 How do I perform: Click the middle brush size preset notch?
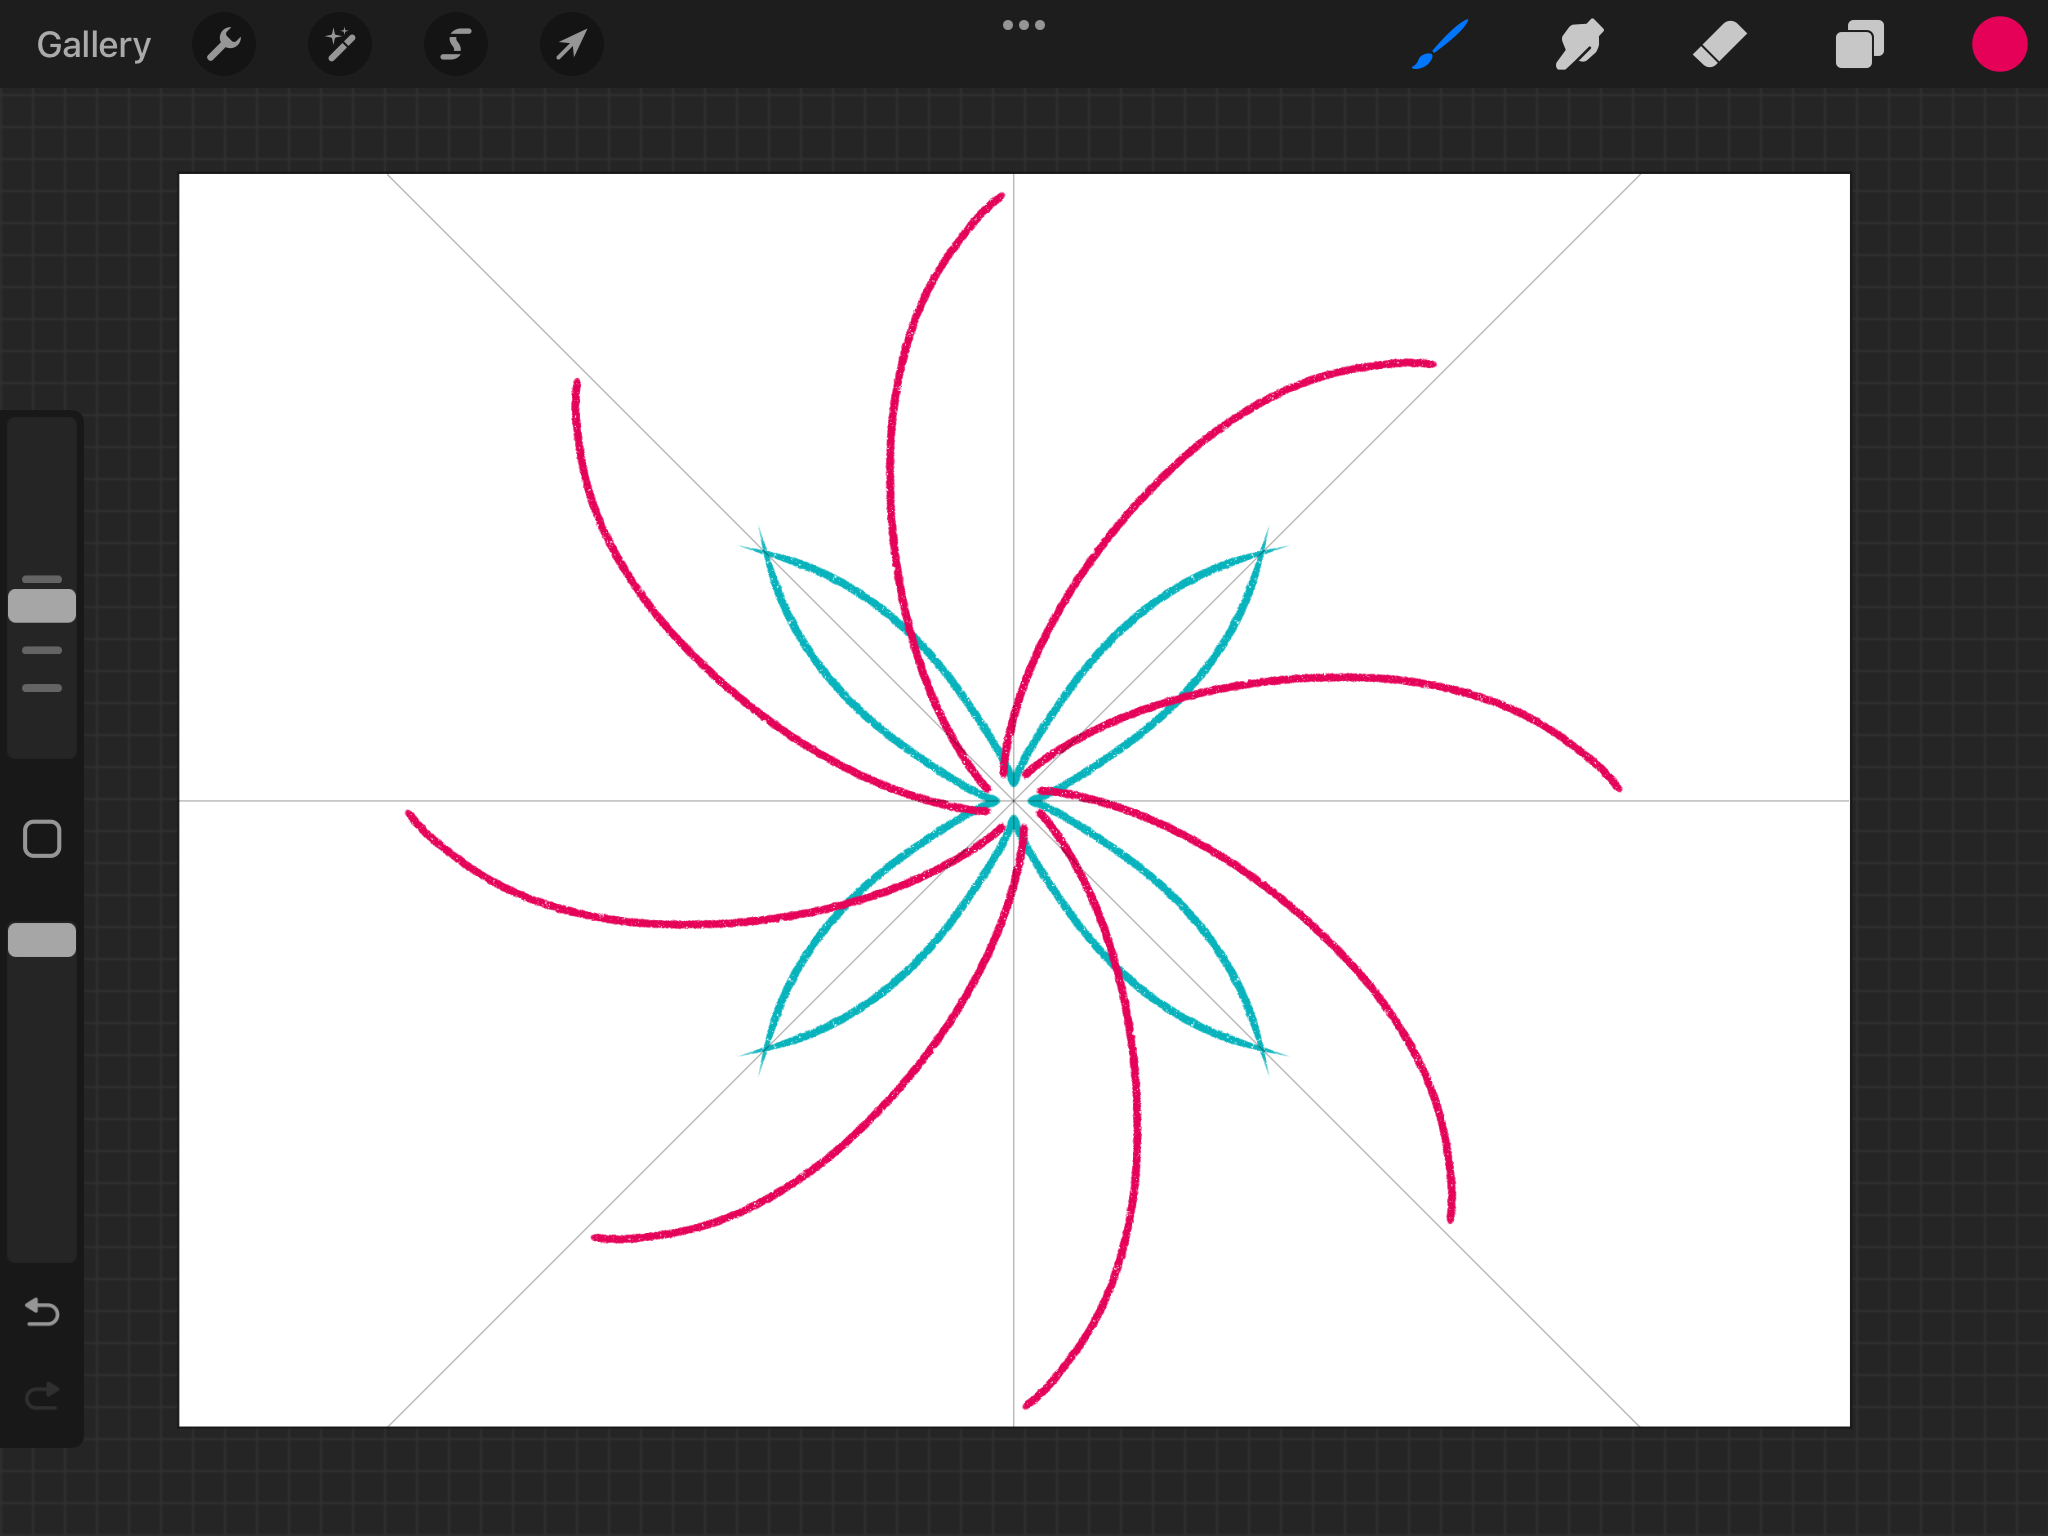click(42, 650)
